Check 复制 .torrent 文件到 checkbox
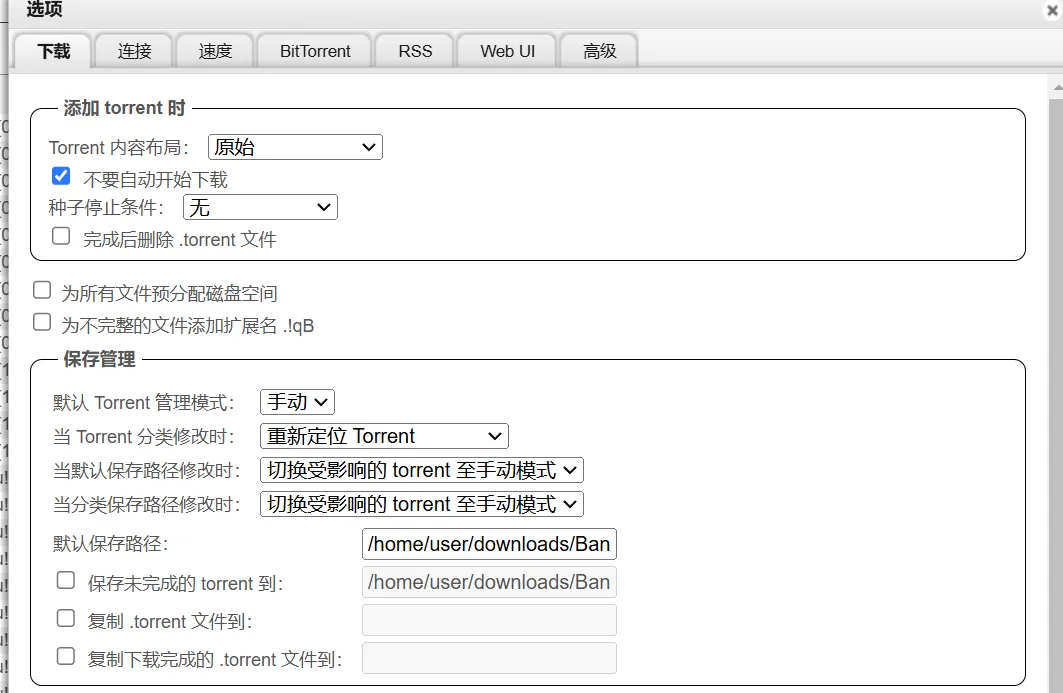Screen dimensions: 1063x693 point(66,618)
